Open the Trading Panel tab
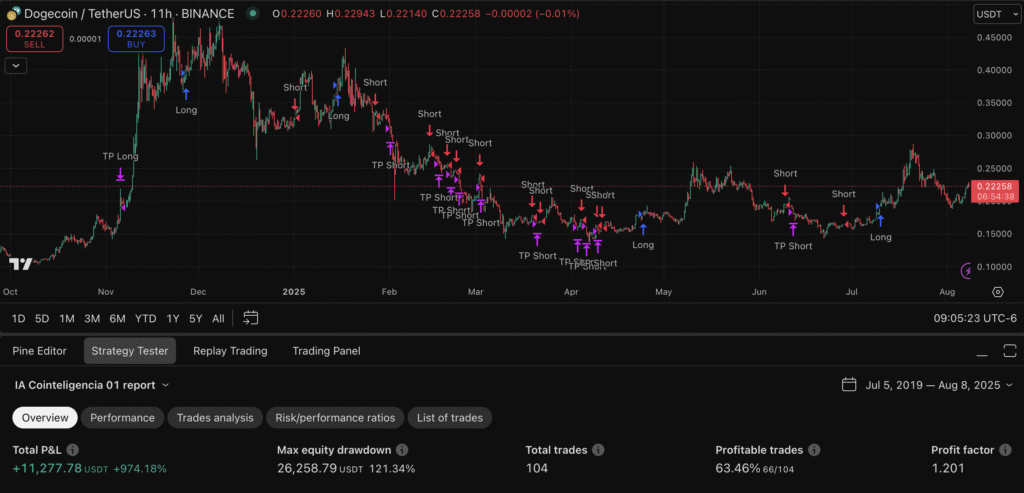This screenshot has width=1024, height=493. click(327, 351)
